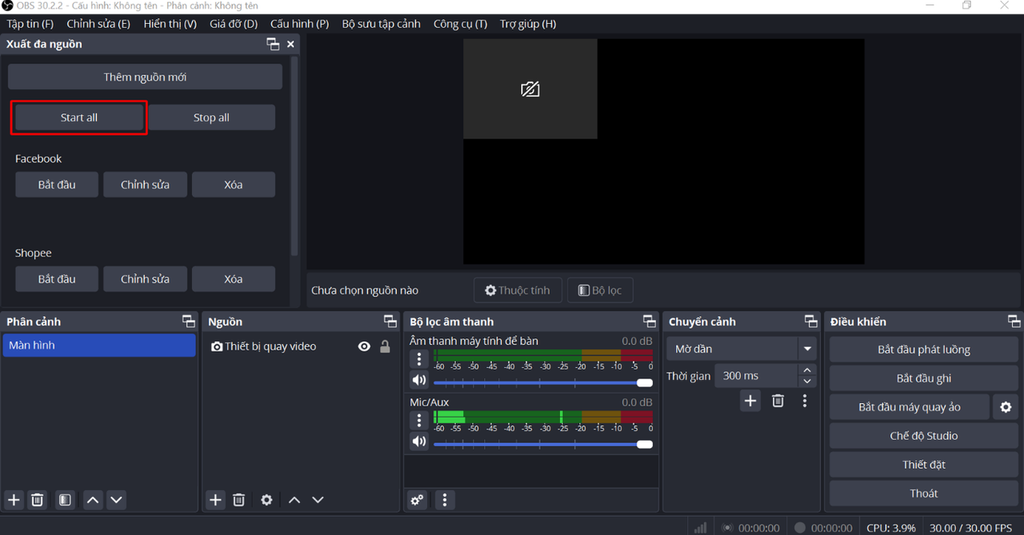Adjust desktop audio volume slider
Image resolution: width=1024 pixels, height=535 pixels.
543,383
